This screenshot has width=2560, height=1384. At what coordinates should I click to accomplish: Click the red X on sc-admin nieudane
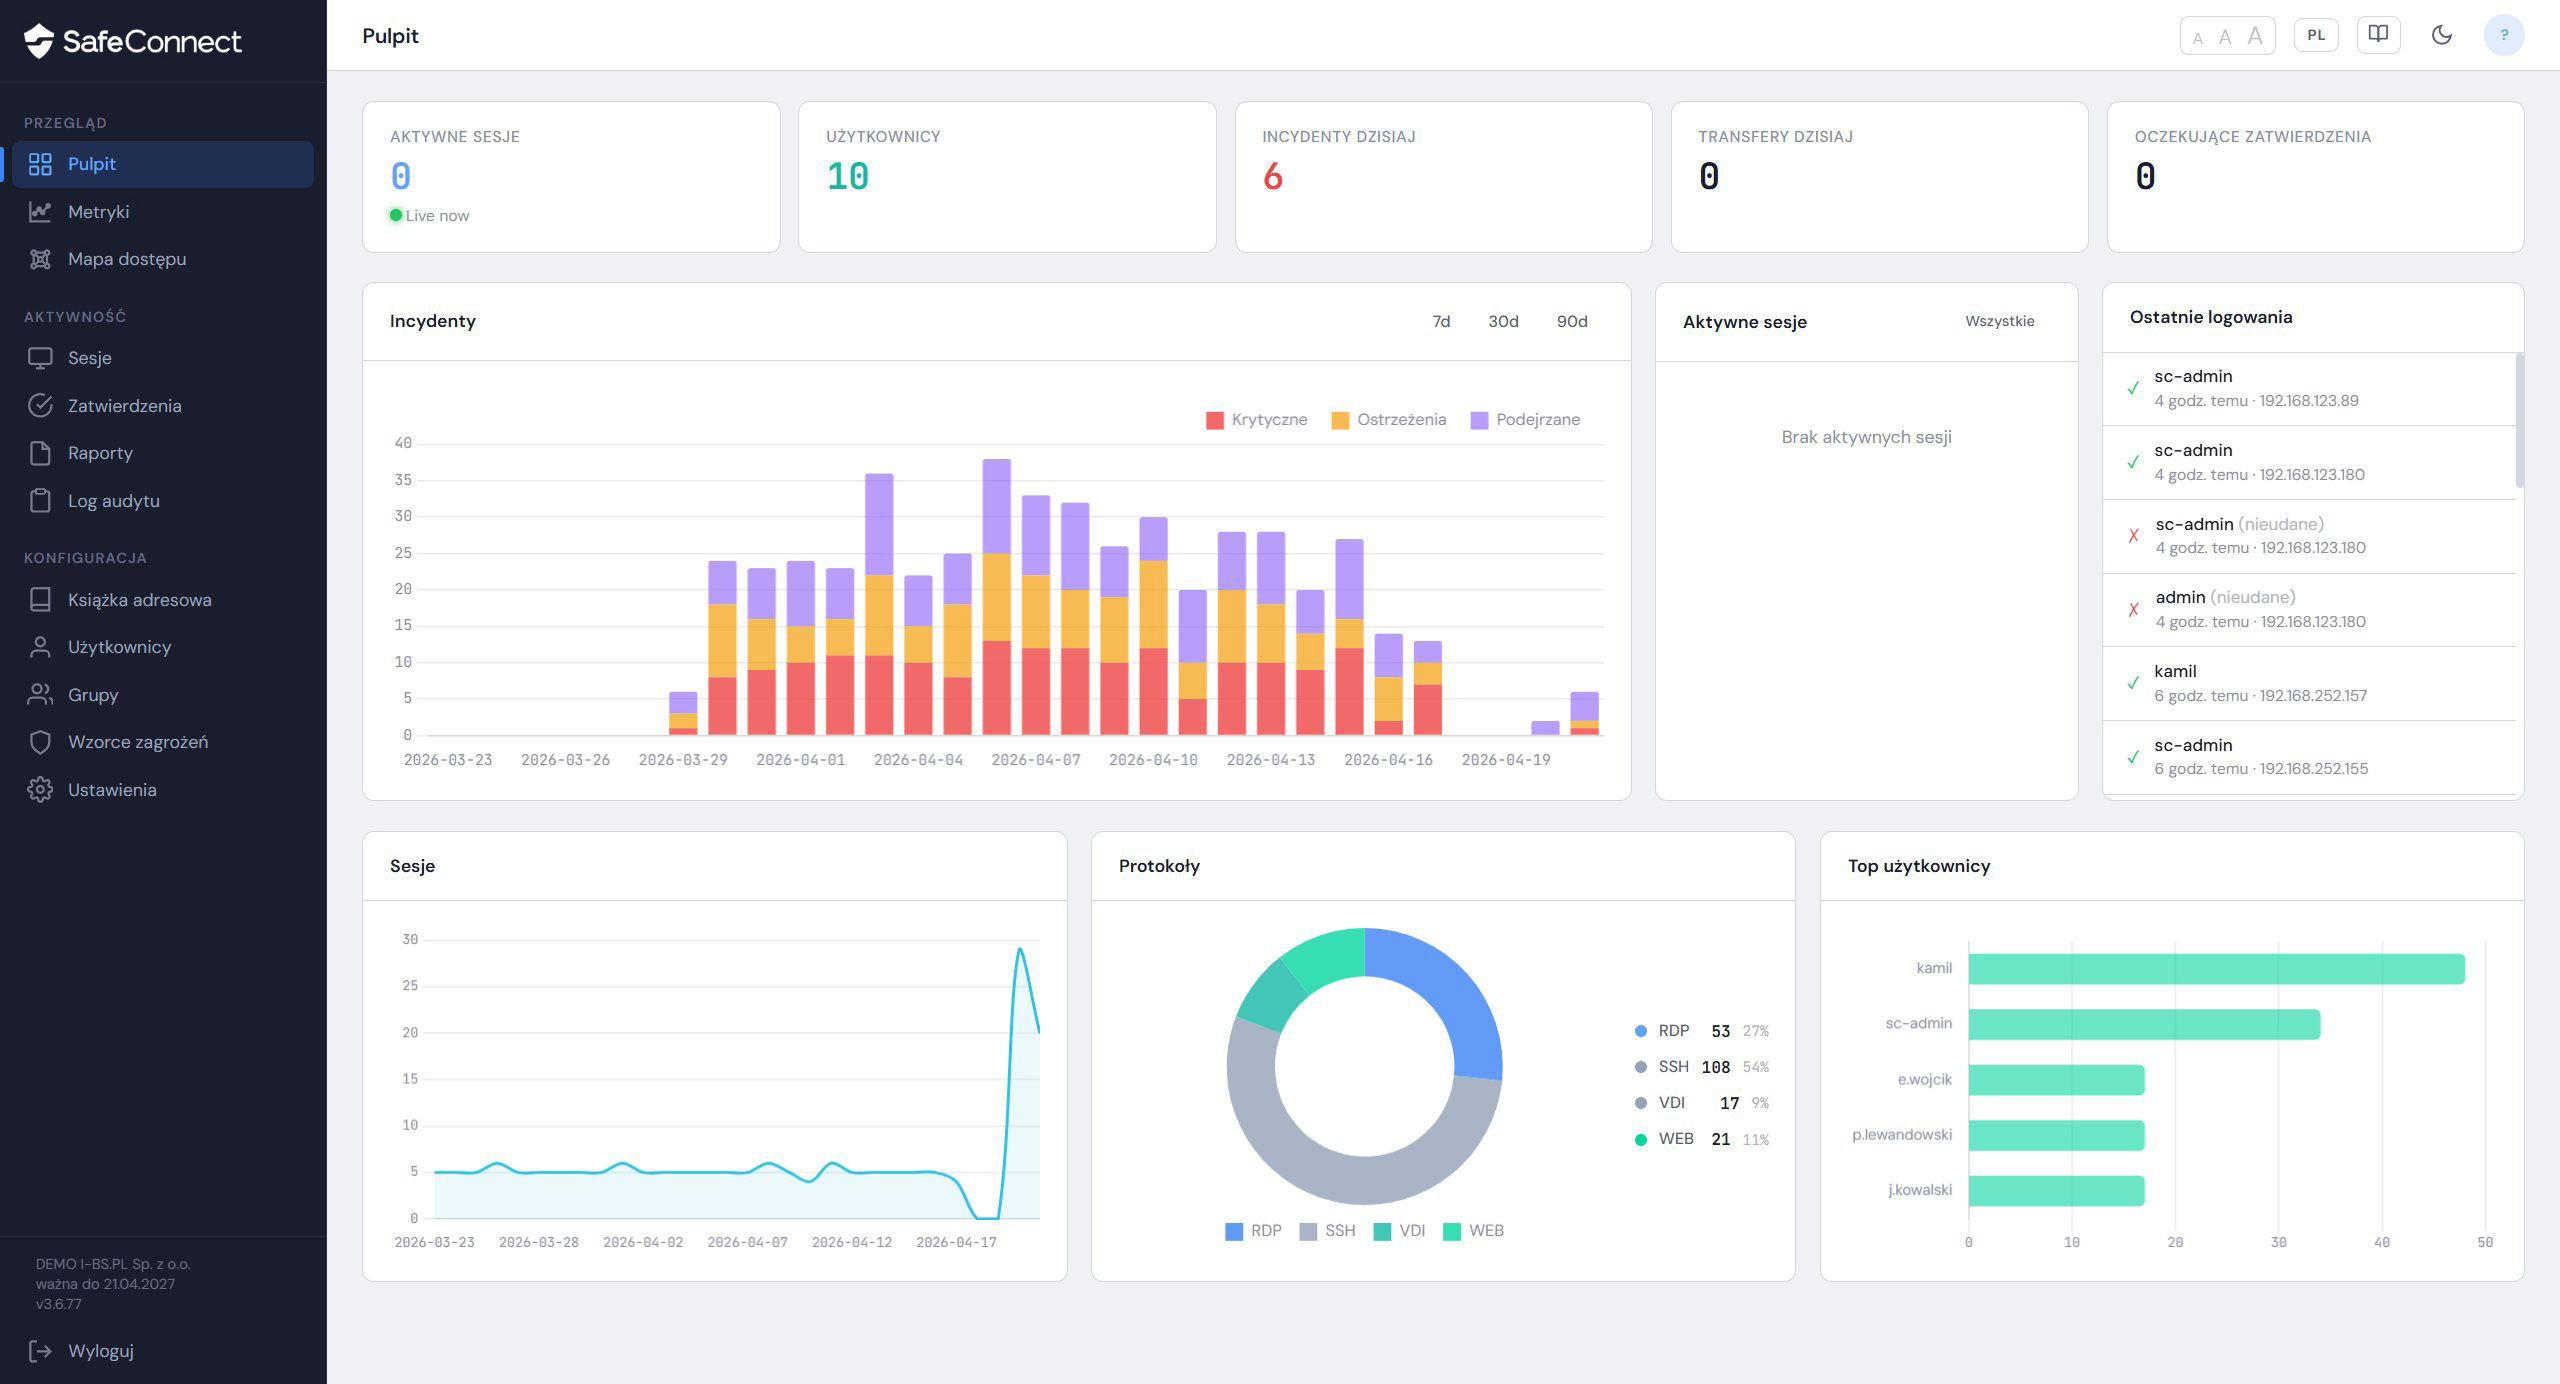[2134, 536]
